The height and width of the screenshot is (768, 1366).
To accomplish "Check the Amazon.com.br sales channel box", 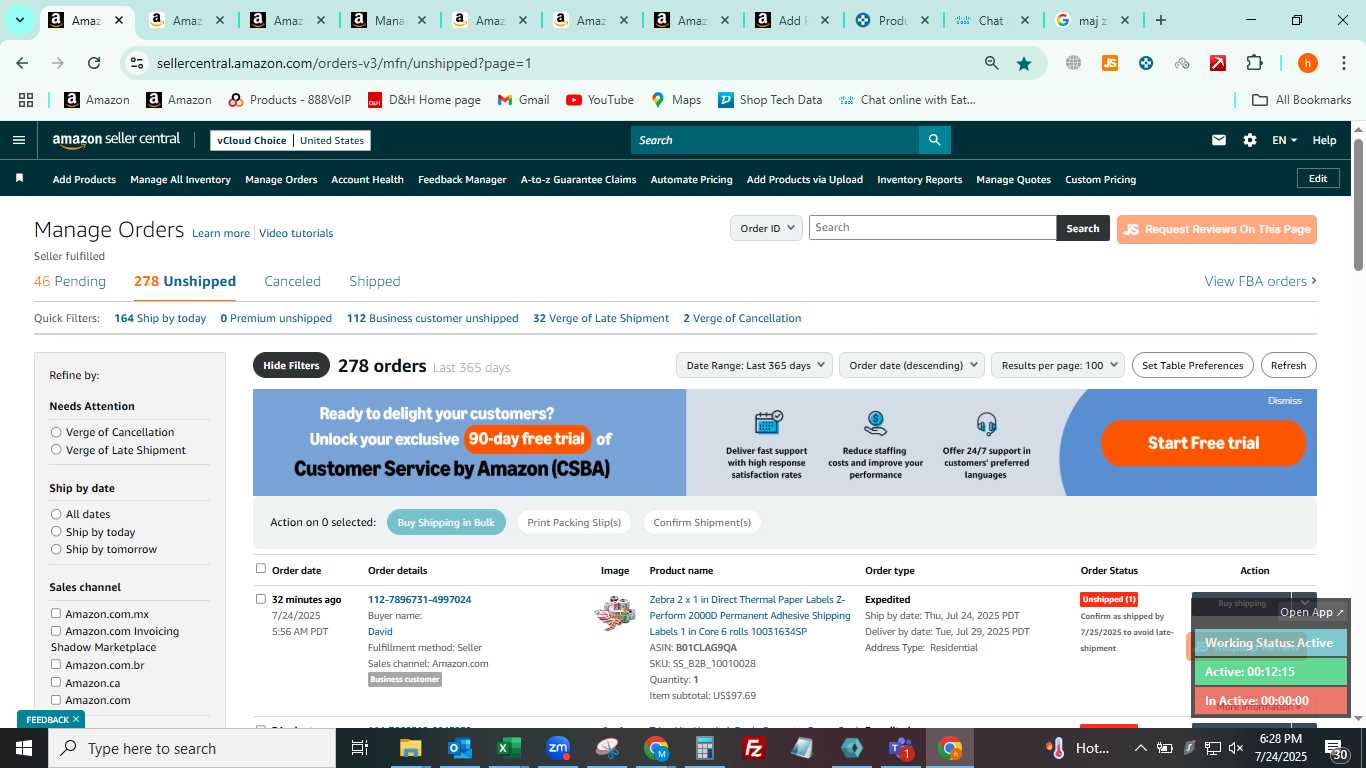I will point(56,664).
